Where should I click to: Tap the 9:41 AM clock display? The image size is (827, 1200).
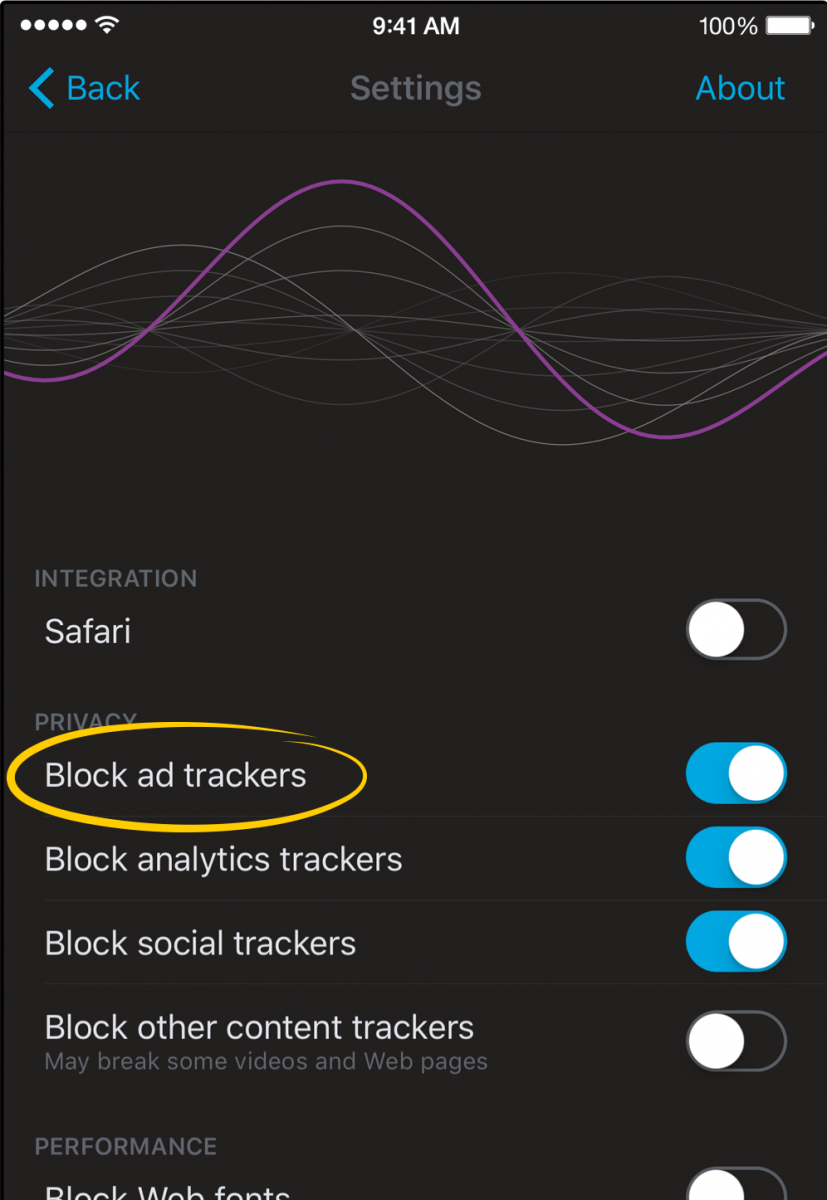[x=416, y=26]
